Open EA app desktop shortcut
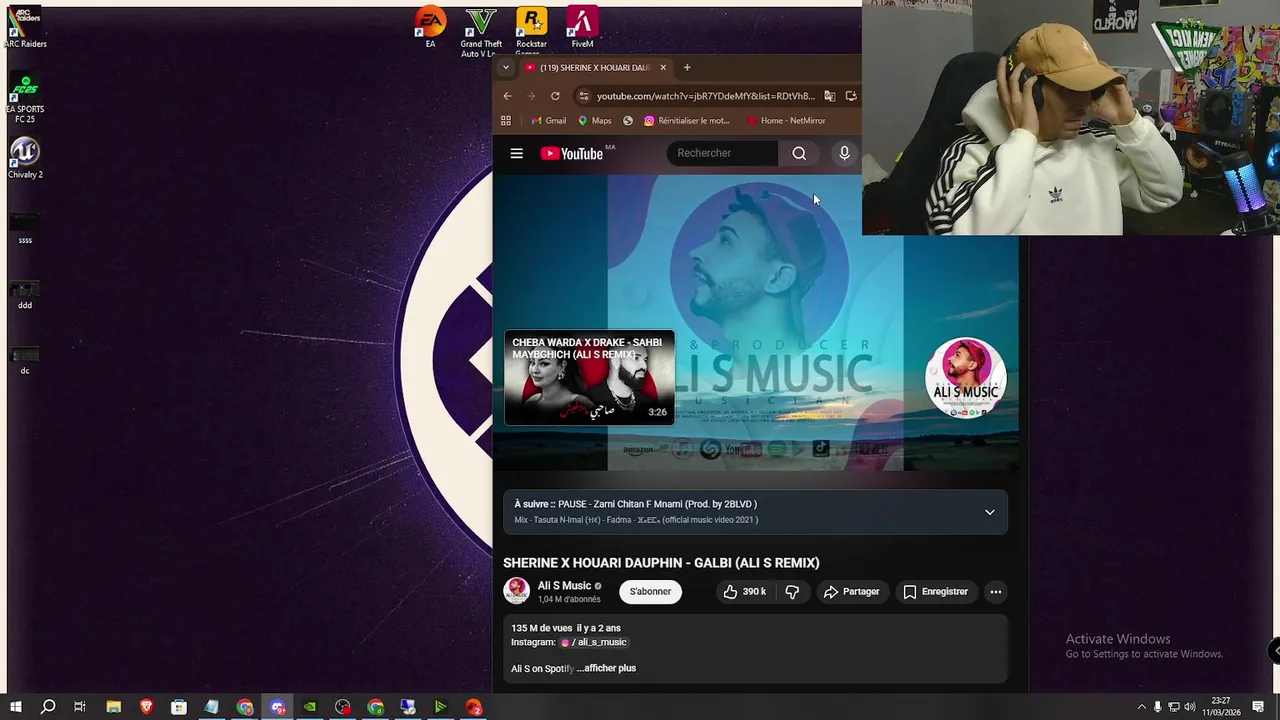 (x=430, y=28)
